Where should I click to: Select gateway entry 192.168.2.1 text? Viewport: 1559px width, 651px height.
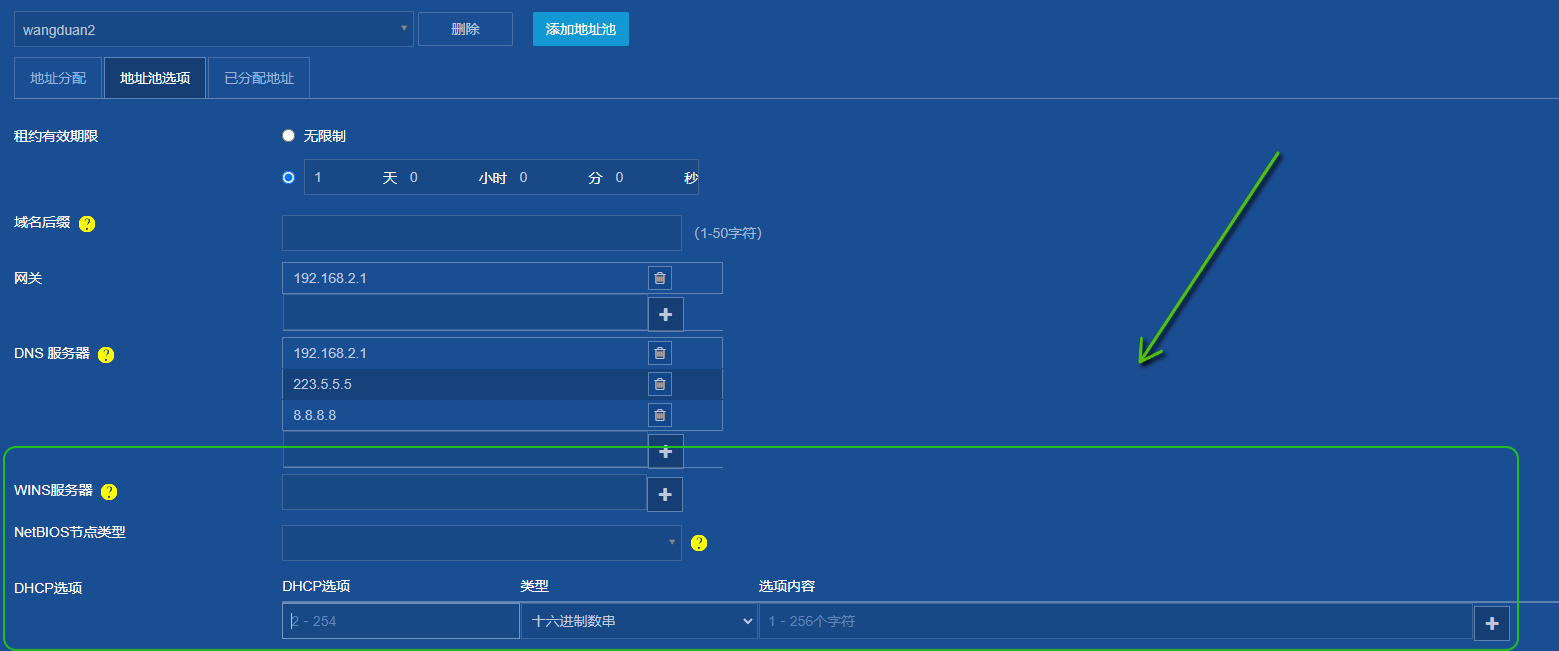click(x=330, y=278)
